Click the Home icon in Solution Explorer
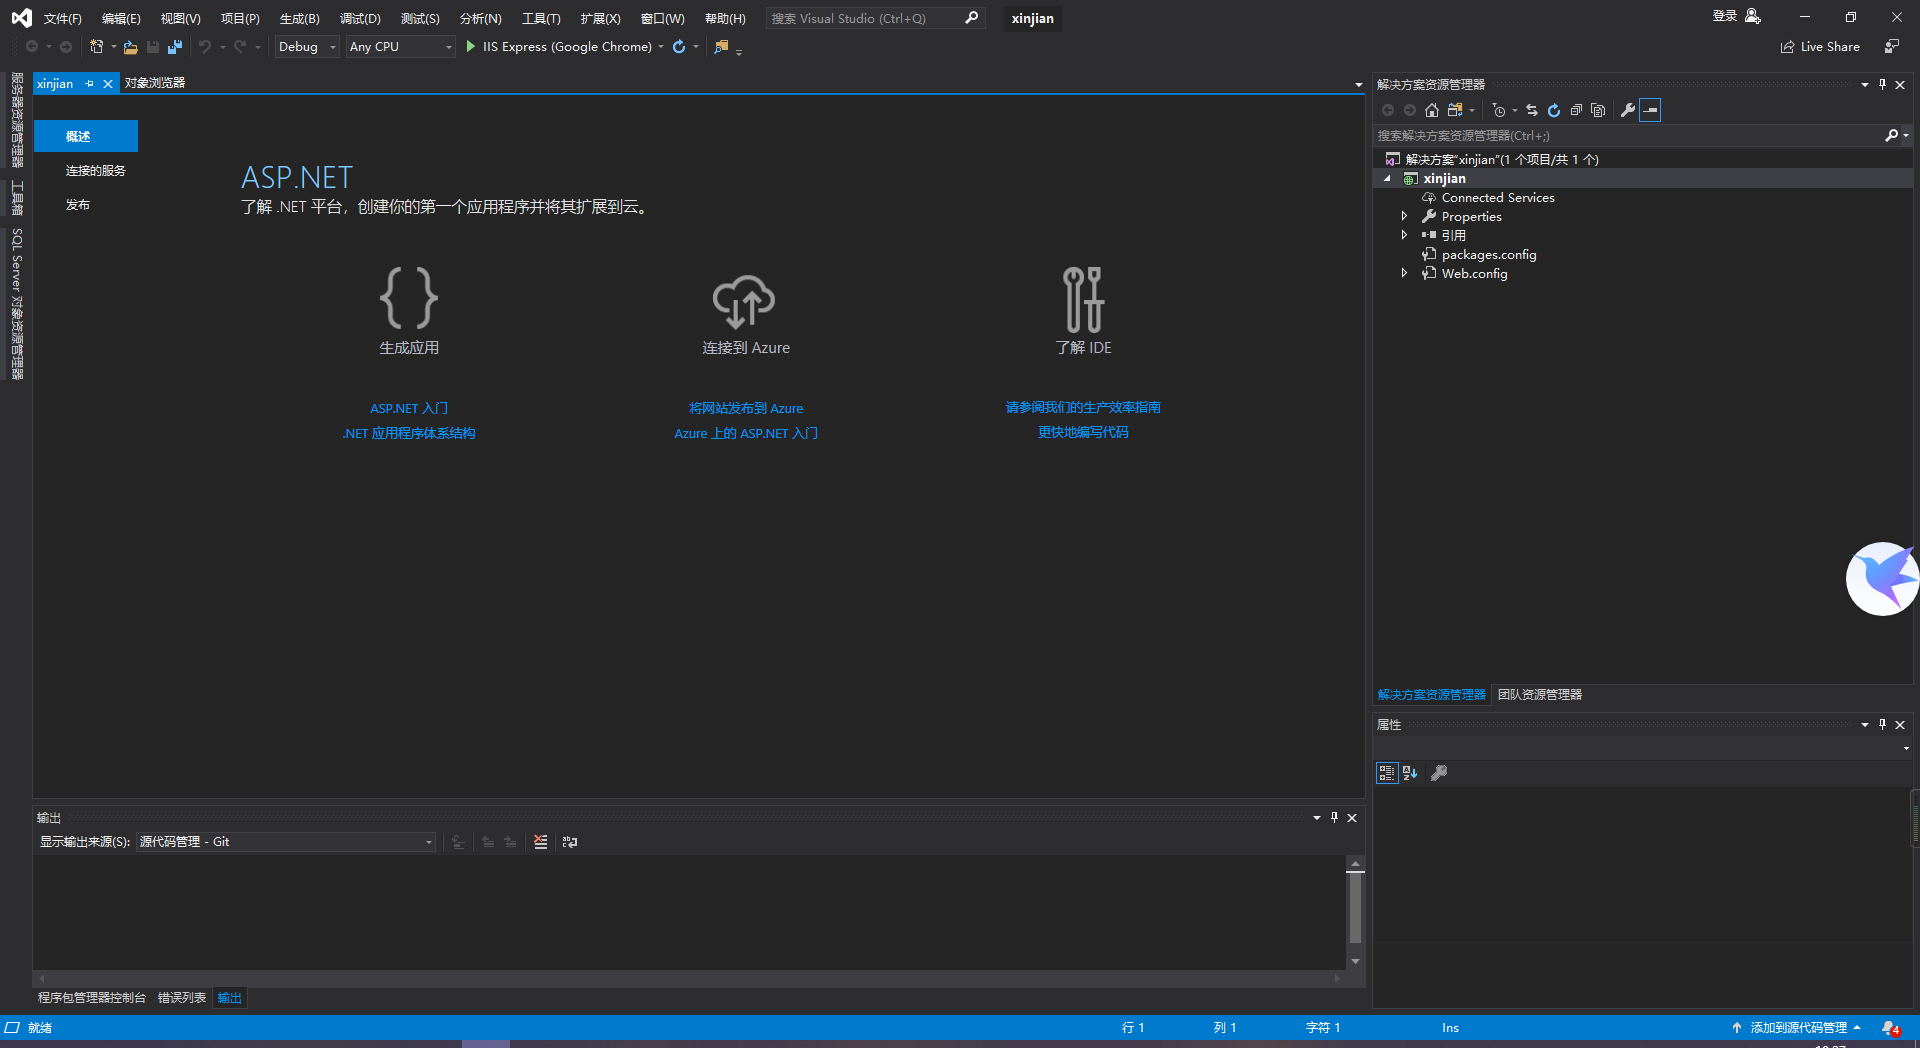Screen dimensions: 1920x1048 1432,110
